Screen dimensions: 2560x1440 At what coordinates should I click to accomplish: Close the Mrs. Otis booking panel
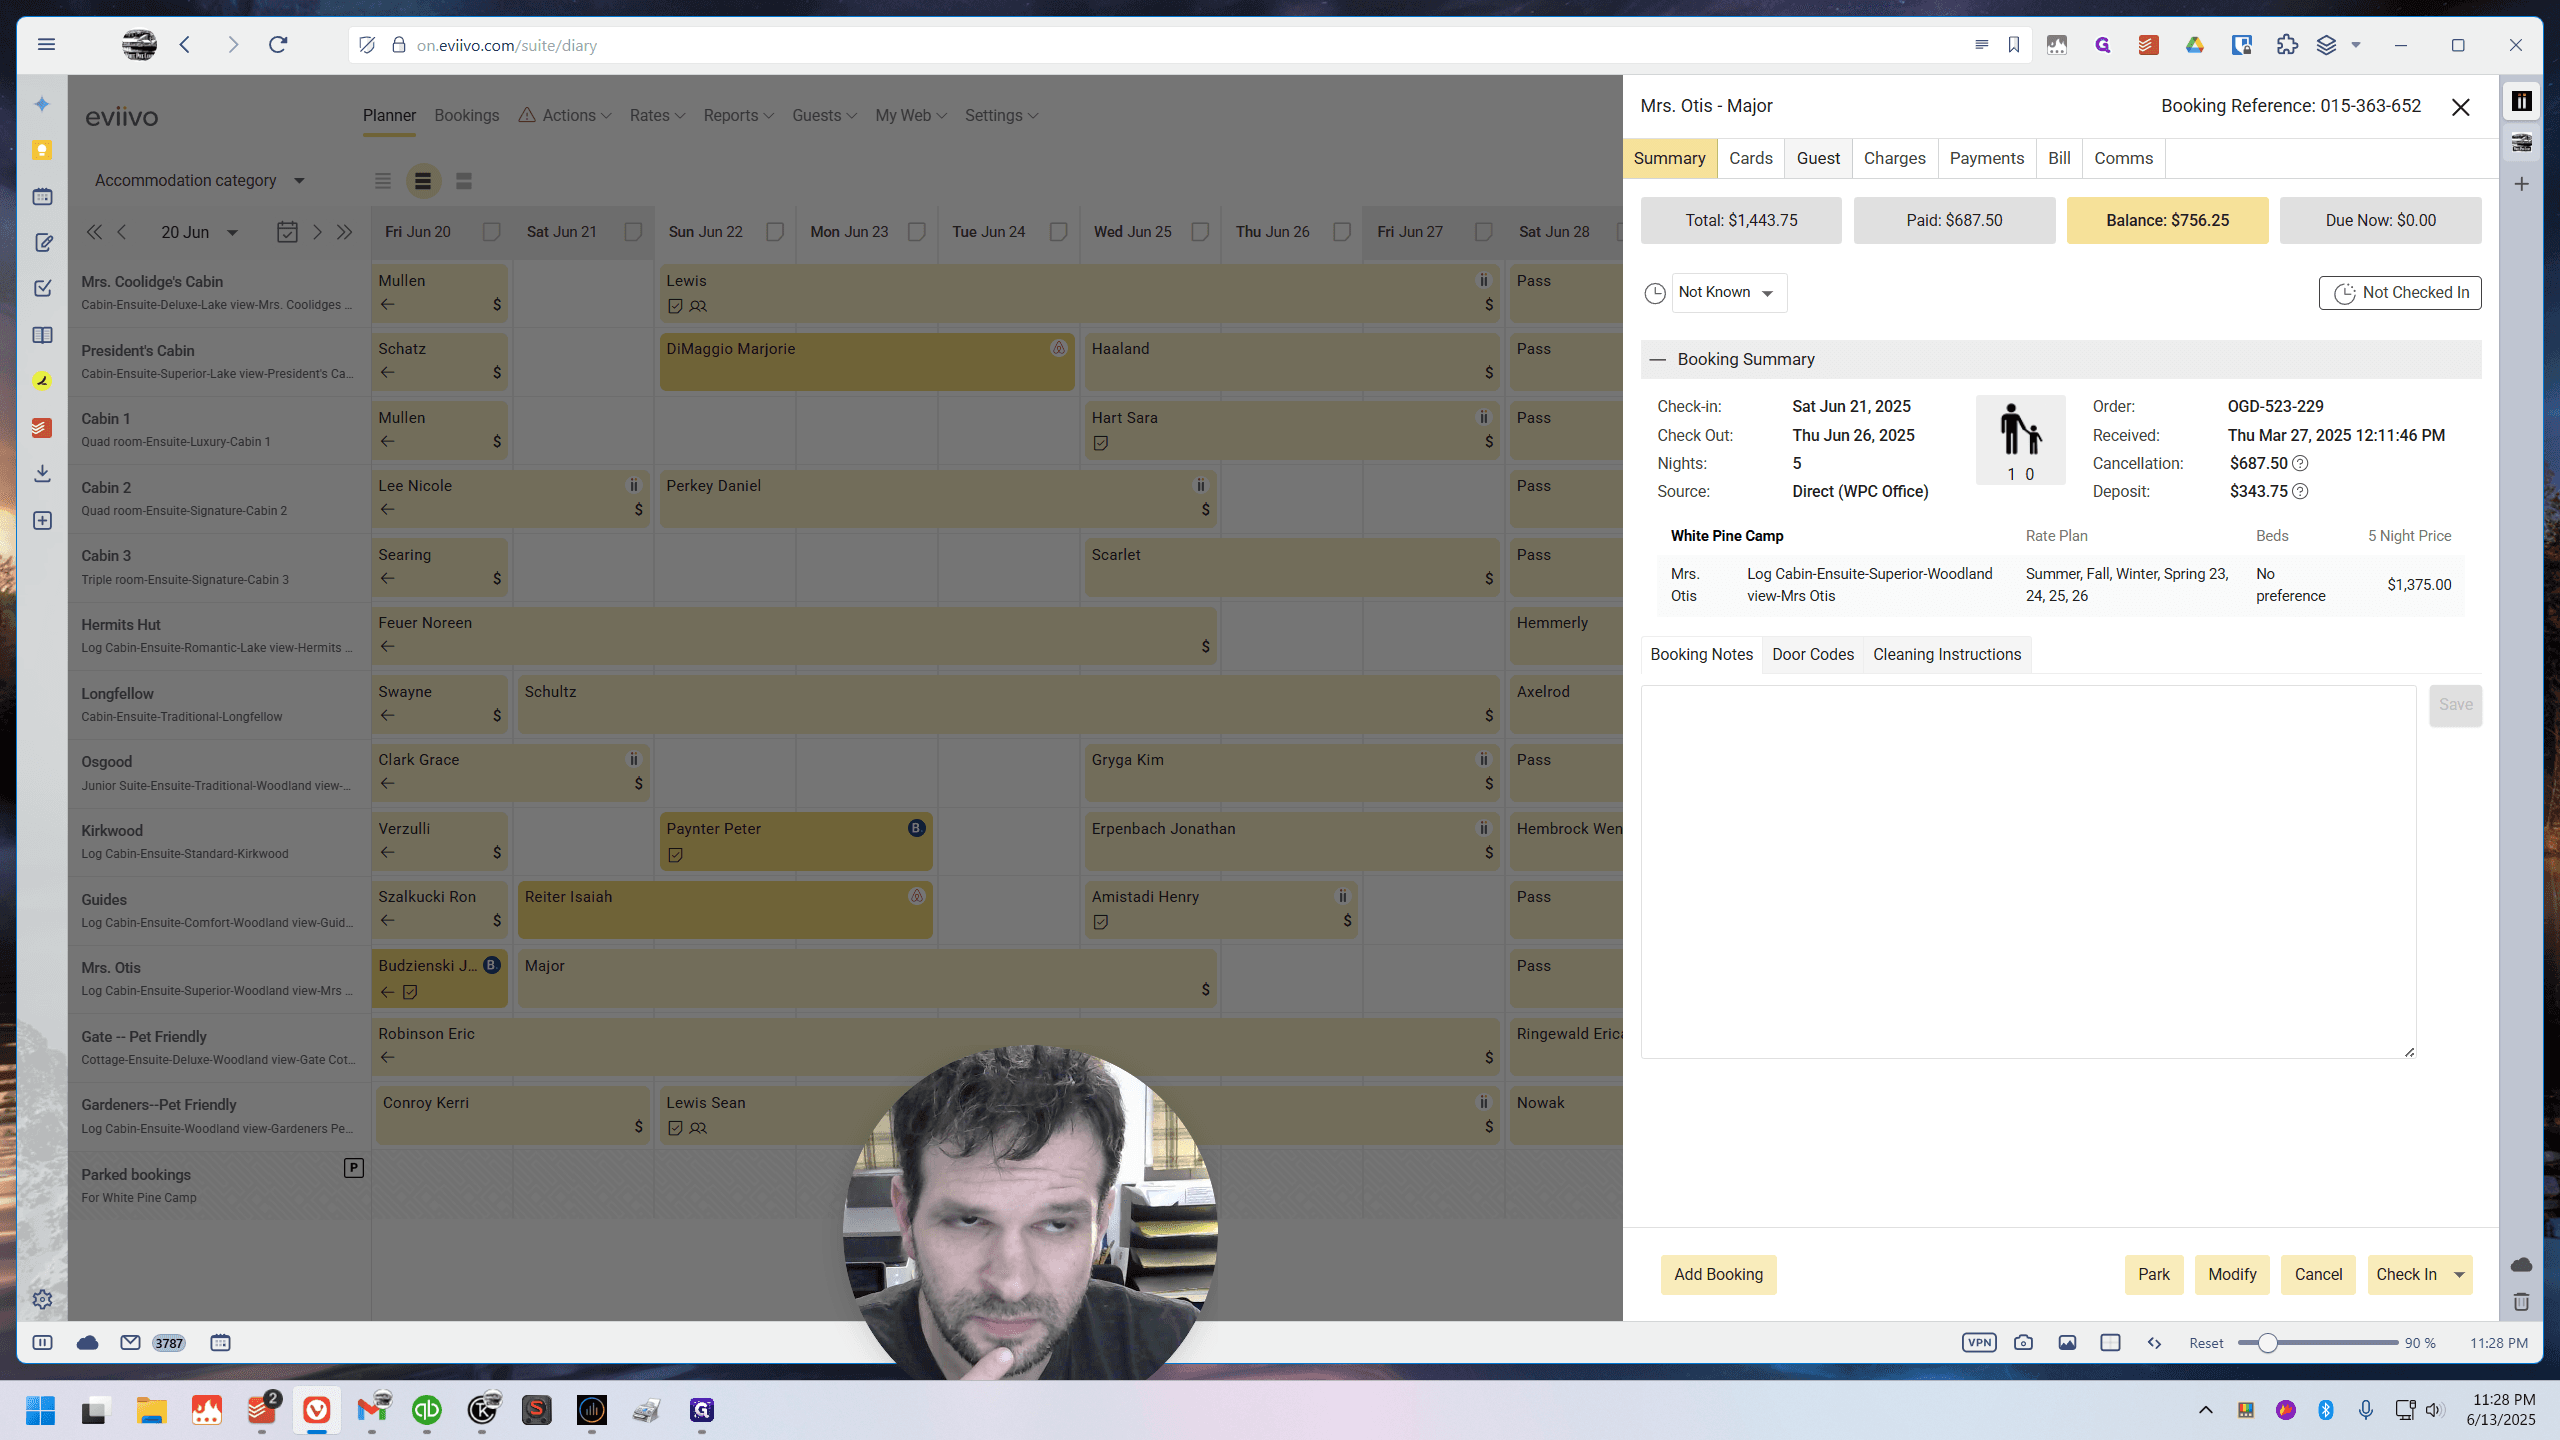(x=2461, y=107)
